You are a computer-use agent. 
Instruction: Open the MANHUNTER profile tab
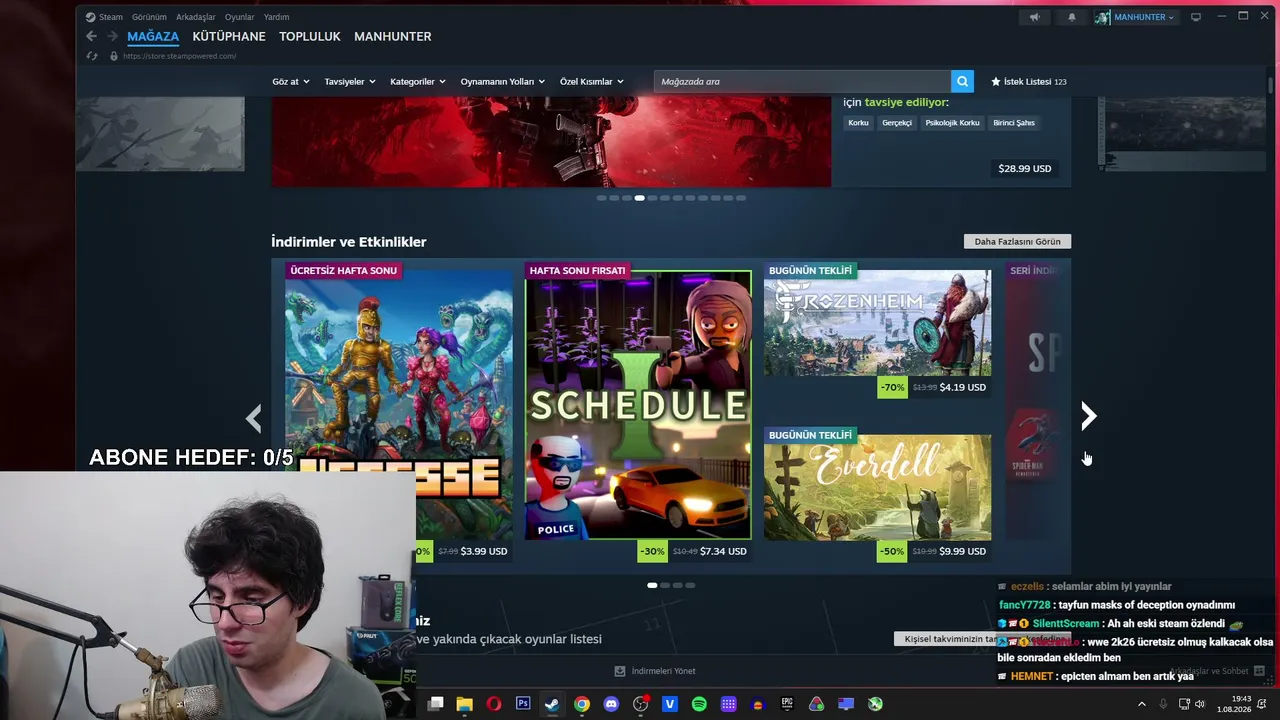tap(393, 36)
